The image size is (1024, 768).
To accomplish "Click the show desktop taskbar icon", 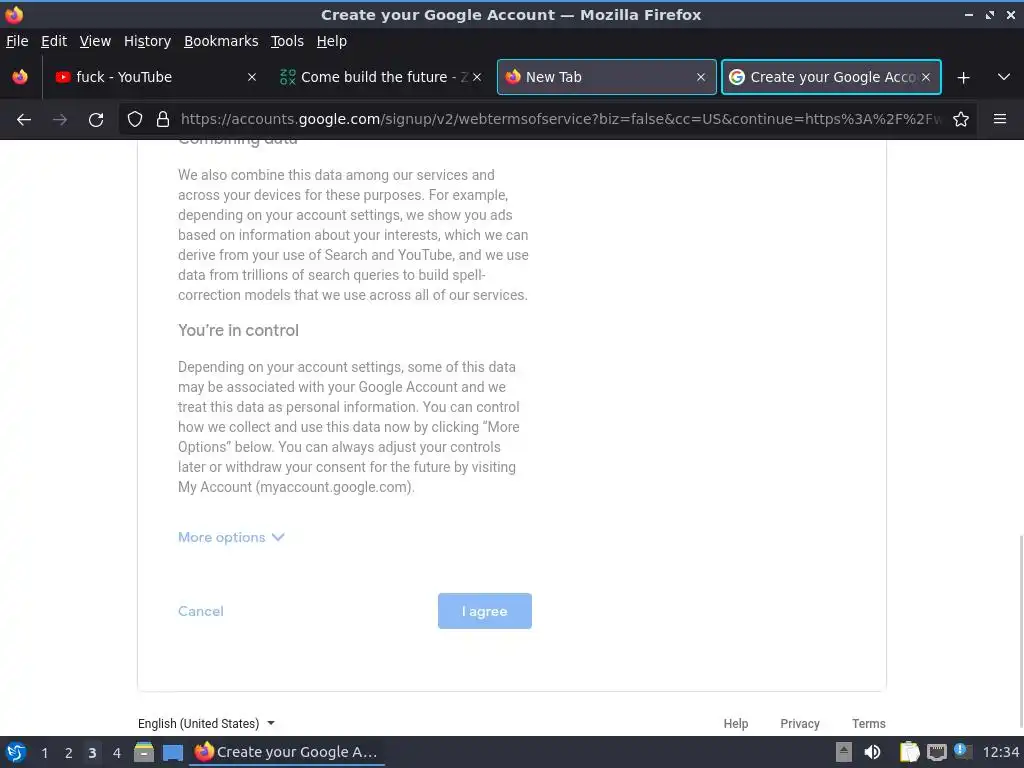I will click(x=172, y=753).
